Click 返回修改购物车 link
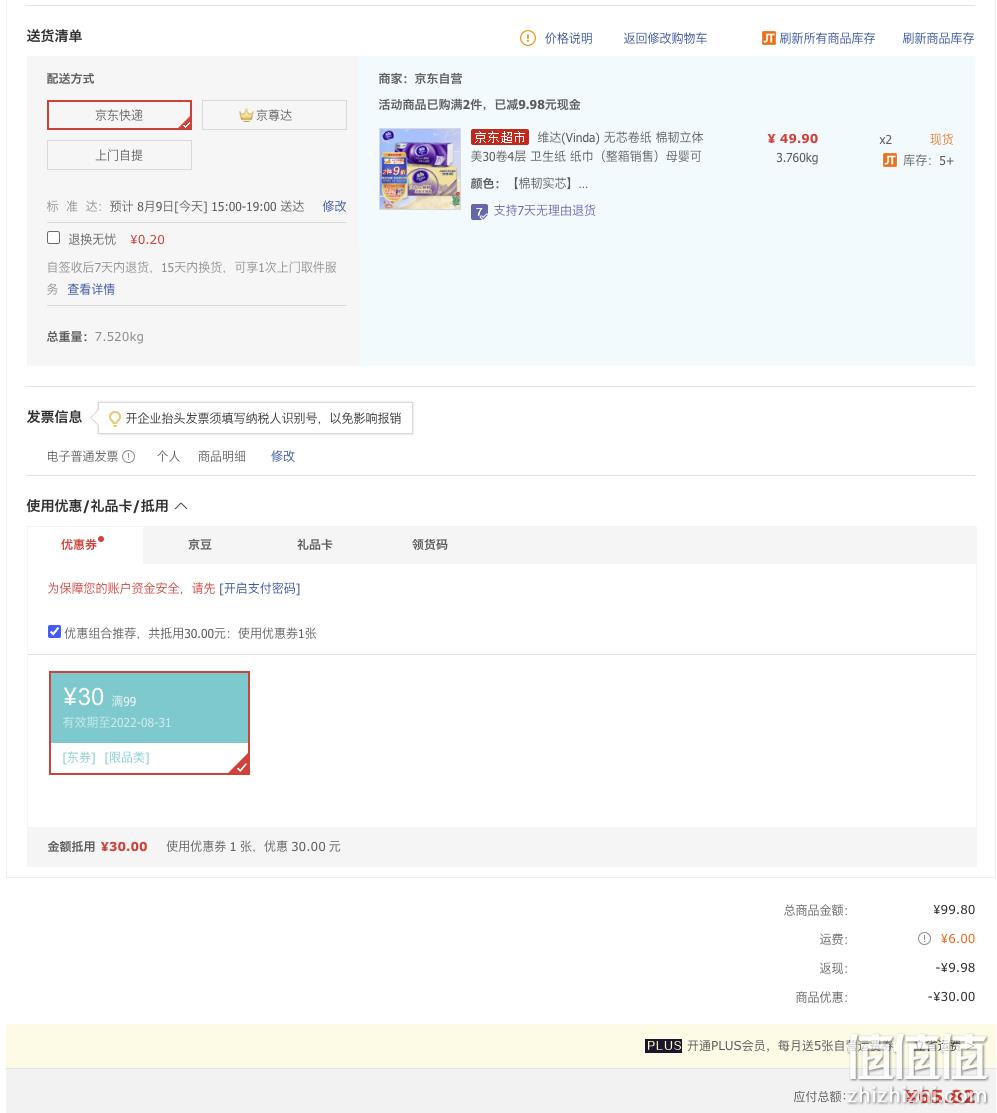The height and width of the screenshot is (1113, 997). click(665, 38)
